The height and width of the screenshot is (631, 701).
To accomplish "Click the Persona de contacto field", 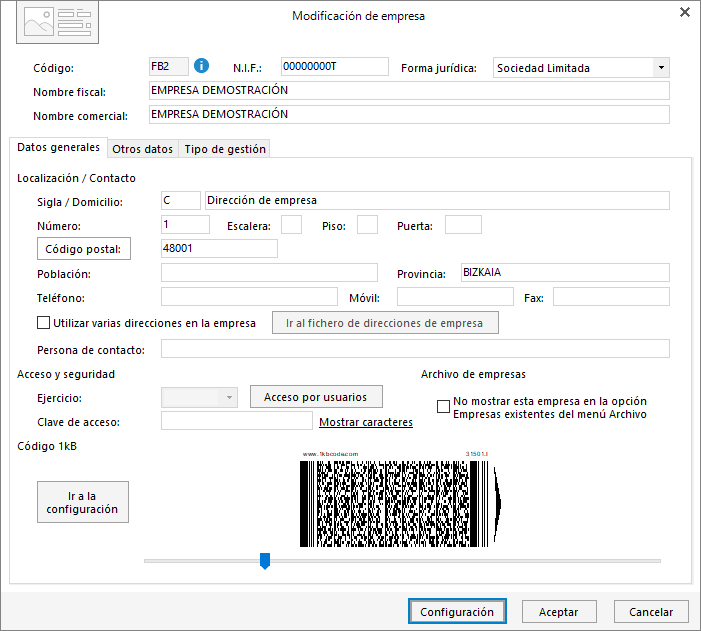I will (x=415, y=348).
